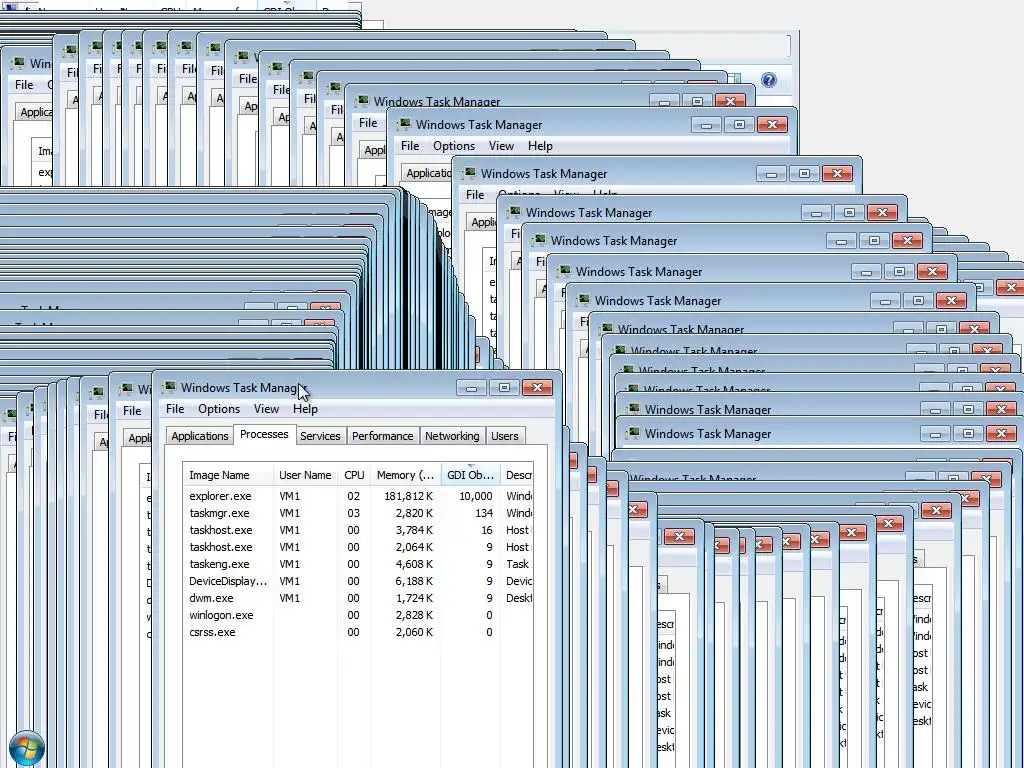Open Options in background window showing full menu bar
Screen dimensions: 1024x768
pyautogui.click(x=454, y=146)
